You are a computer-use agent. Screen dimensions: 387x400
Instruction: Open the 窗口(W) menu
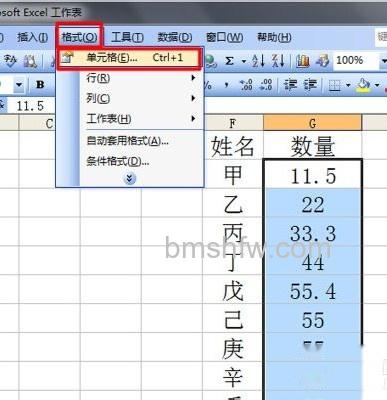click(x=224, y=37)
